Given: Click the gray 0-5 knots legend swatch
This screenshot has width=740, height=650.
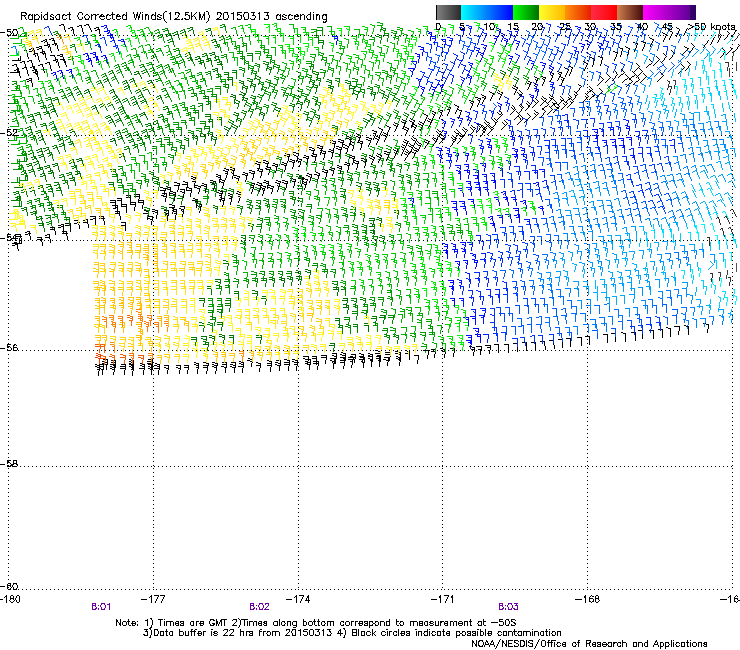Looking at the screenshot, I should click(x=448, y=12).
